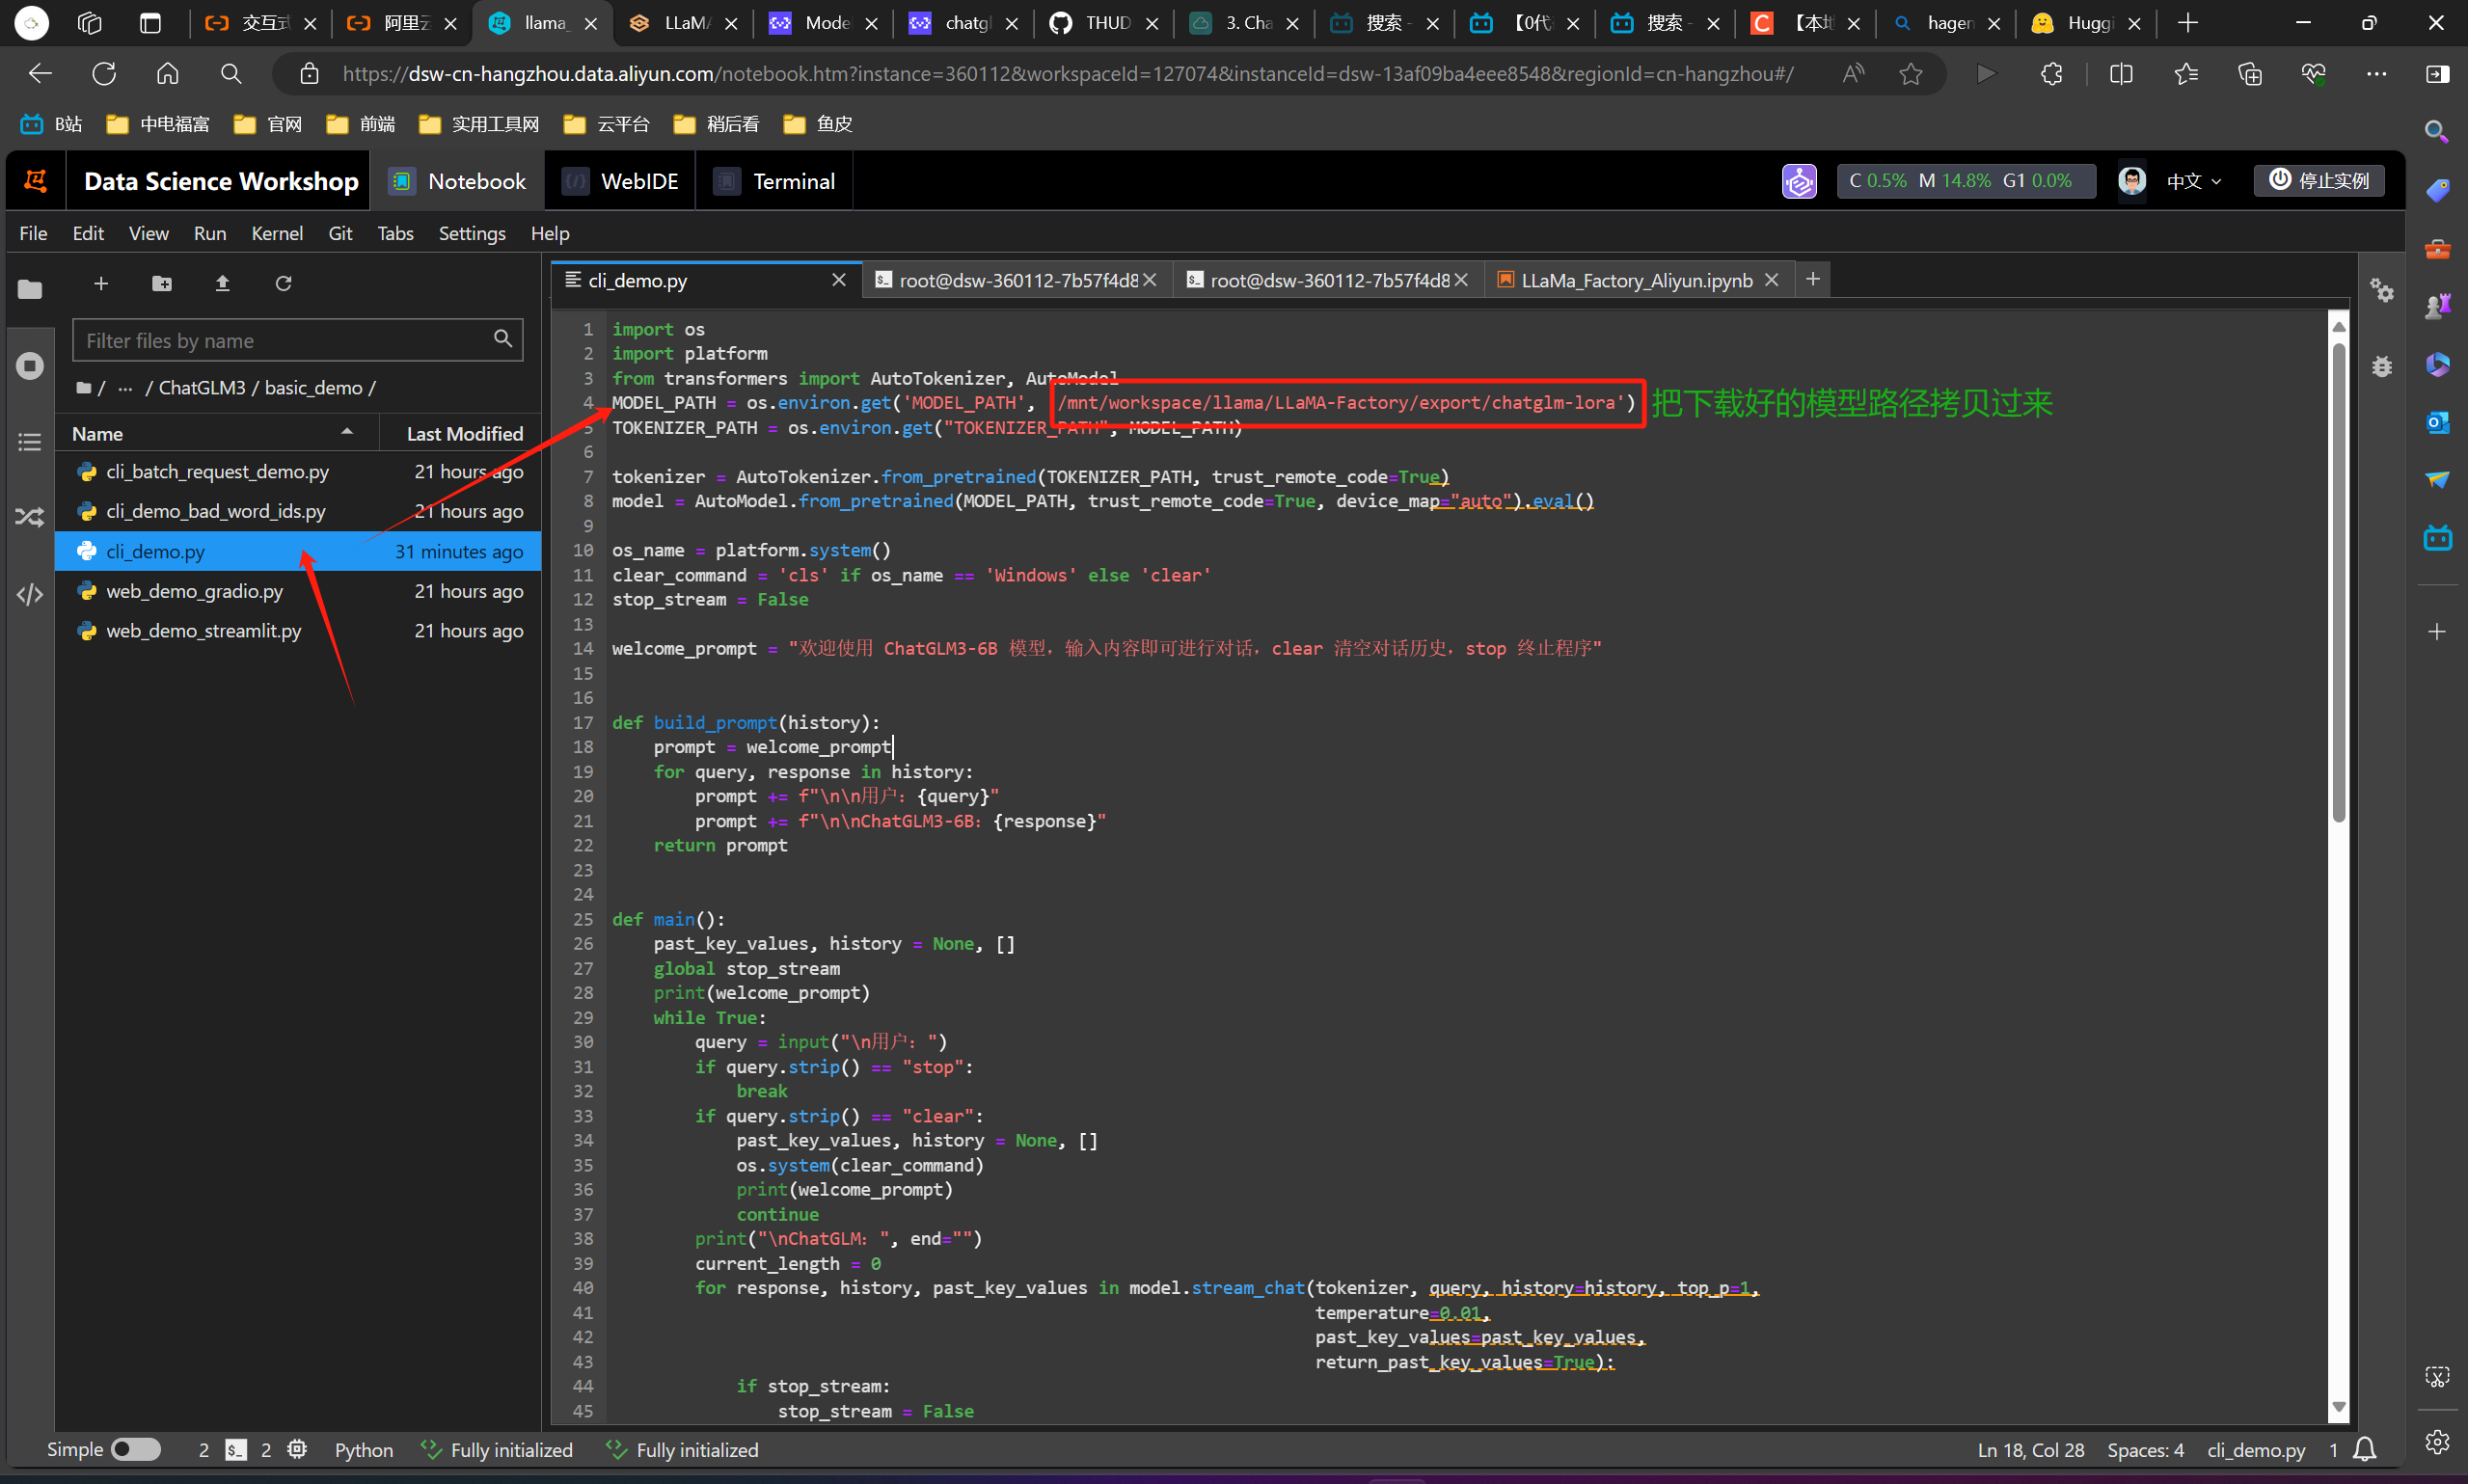Open the table of contents sidebar icon
The width and height of the screenshot is (2468, 1484).
click(30, 441)
